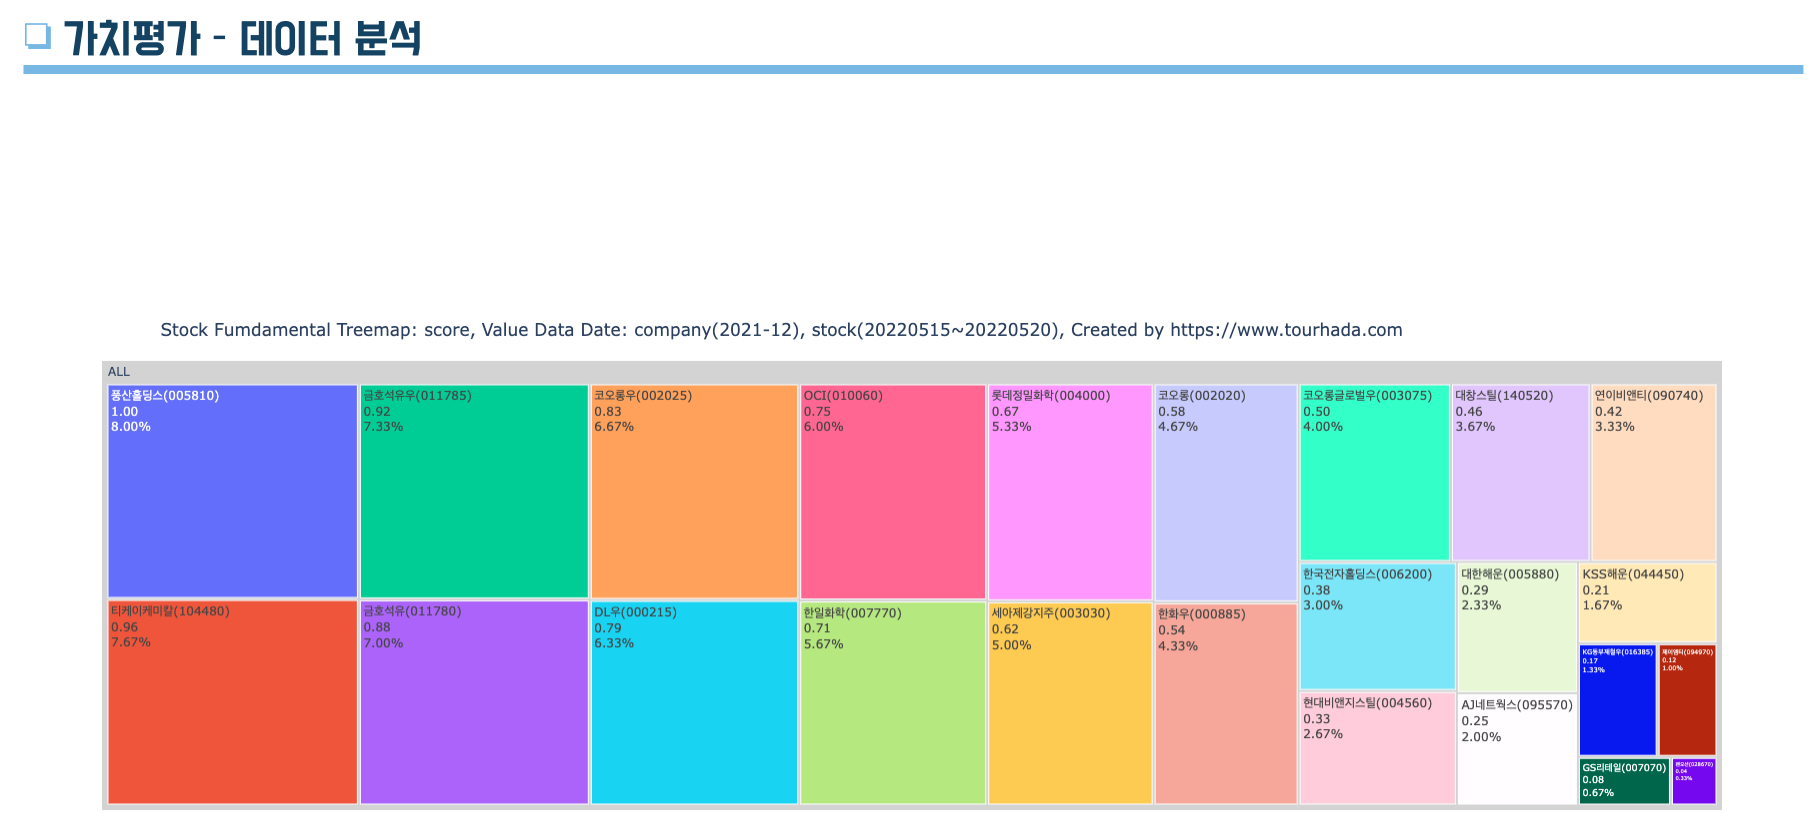Viewport: 1808px width, 836px height.
Task: Select the small purple 0.33% cell
Action: click(x=1694, y=781)
